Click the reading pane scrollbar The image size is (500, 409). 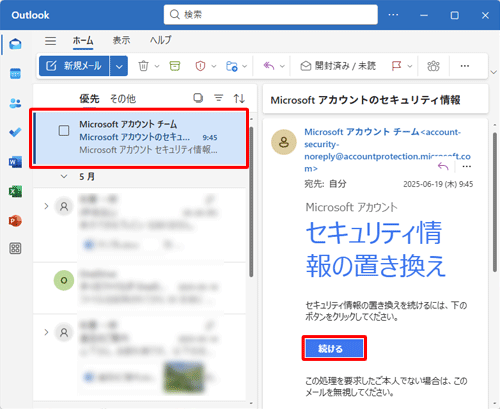pyautogui.click(x=495, y=202)
